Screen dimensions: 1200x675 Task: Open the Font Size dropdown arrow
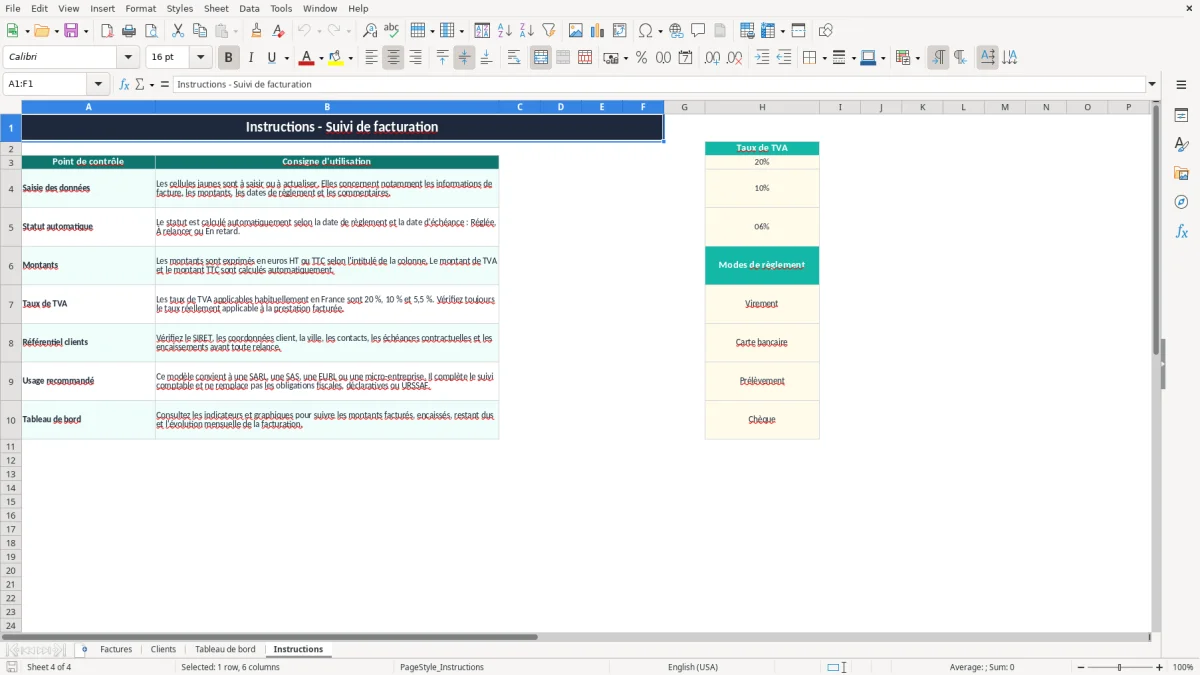[x=200, y=58]
